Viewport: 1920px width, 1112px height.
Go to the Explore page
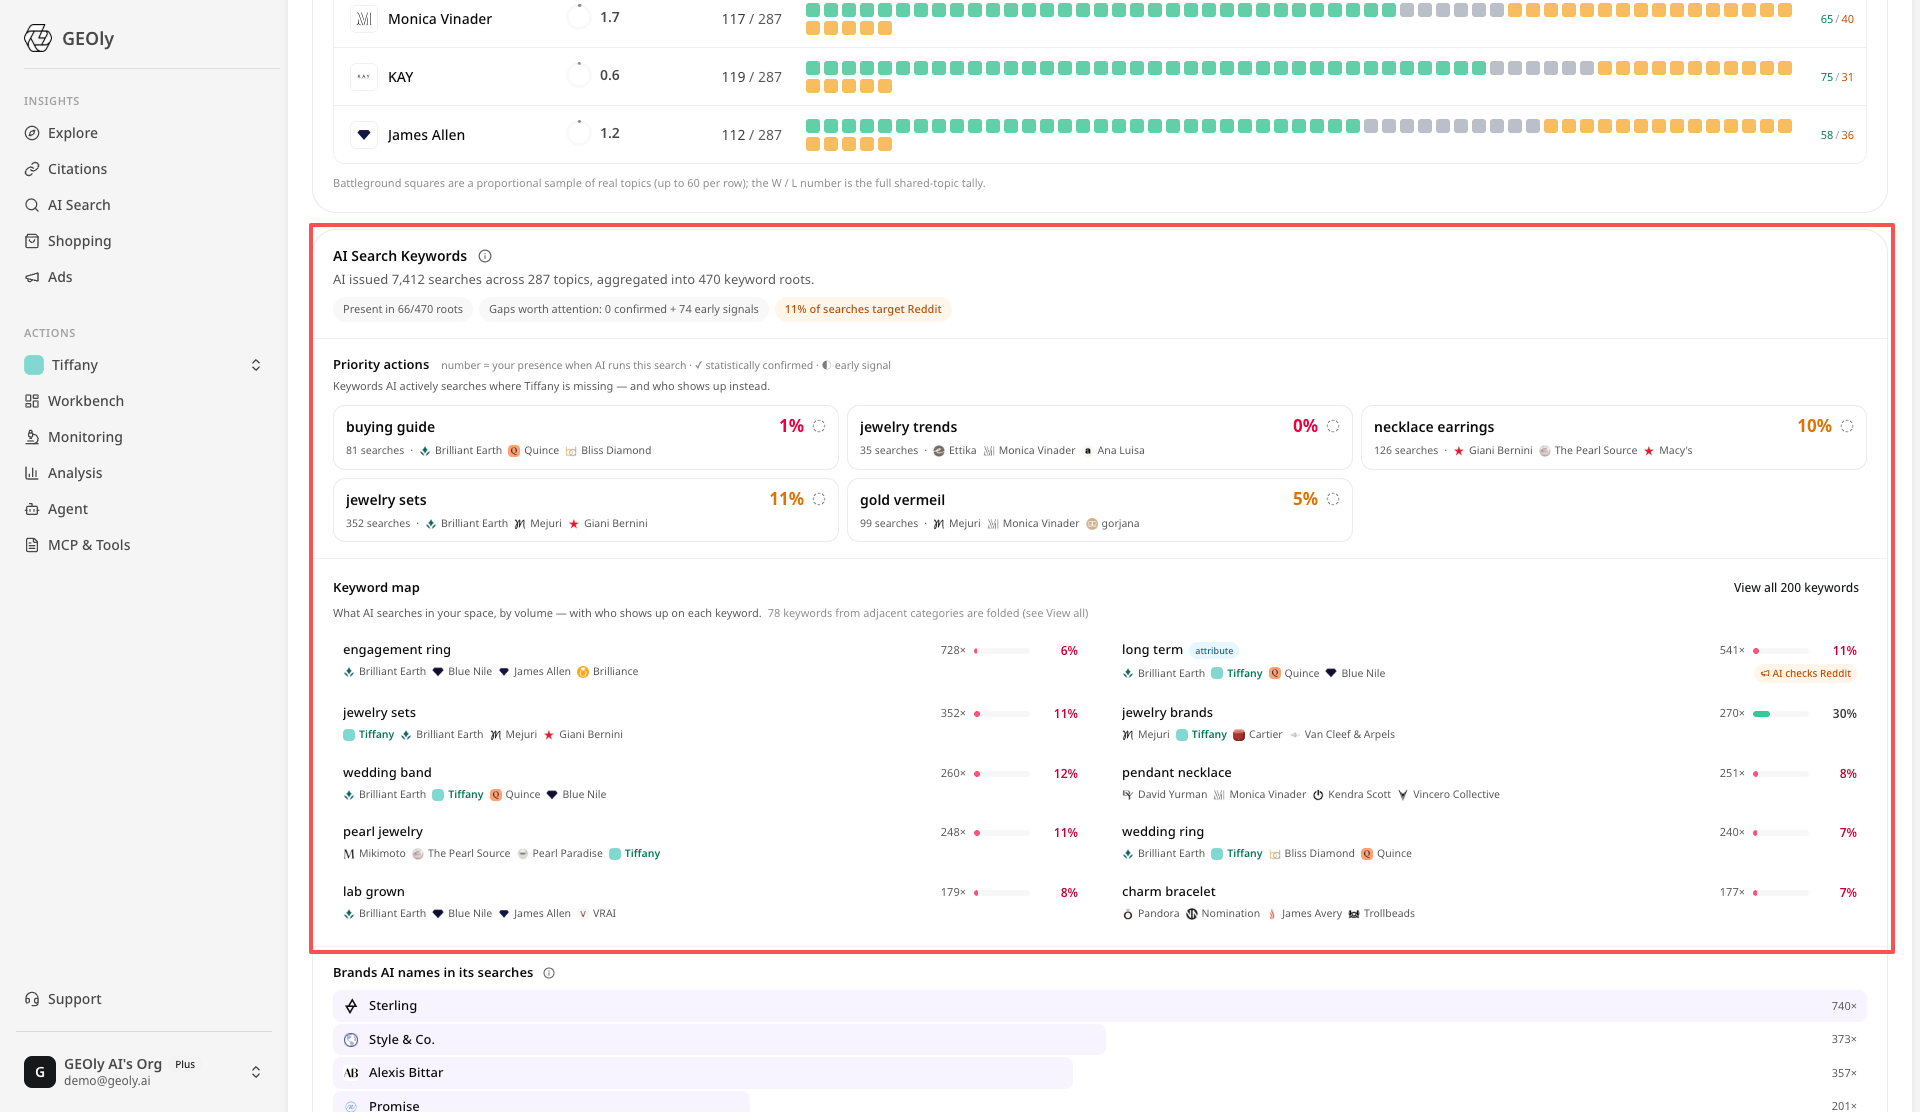click(73, 133)
